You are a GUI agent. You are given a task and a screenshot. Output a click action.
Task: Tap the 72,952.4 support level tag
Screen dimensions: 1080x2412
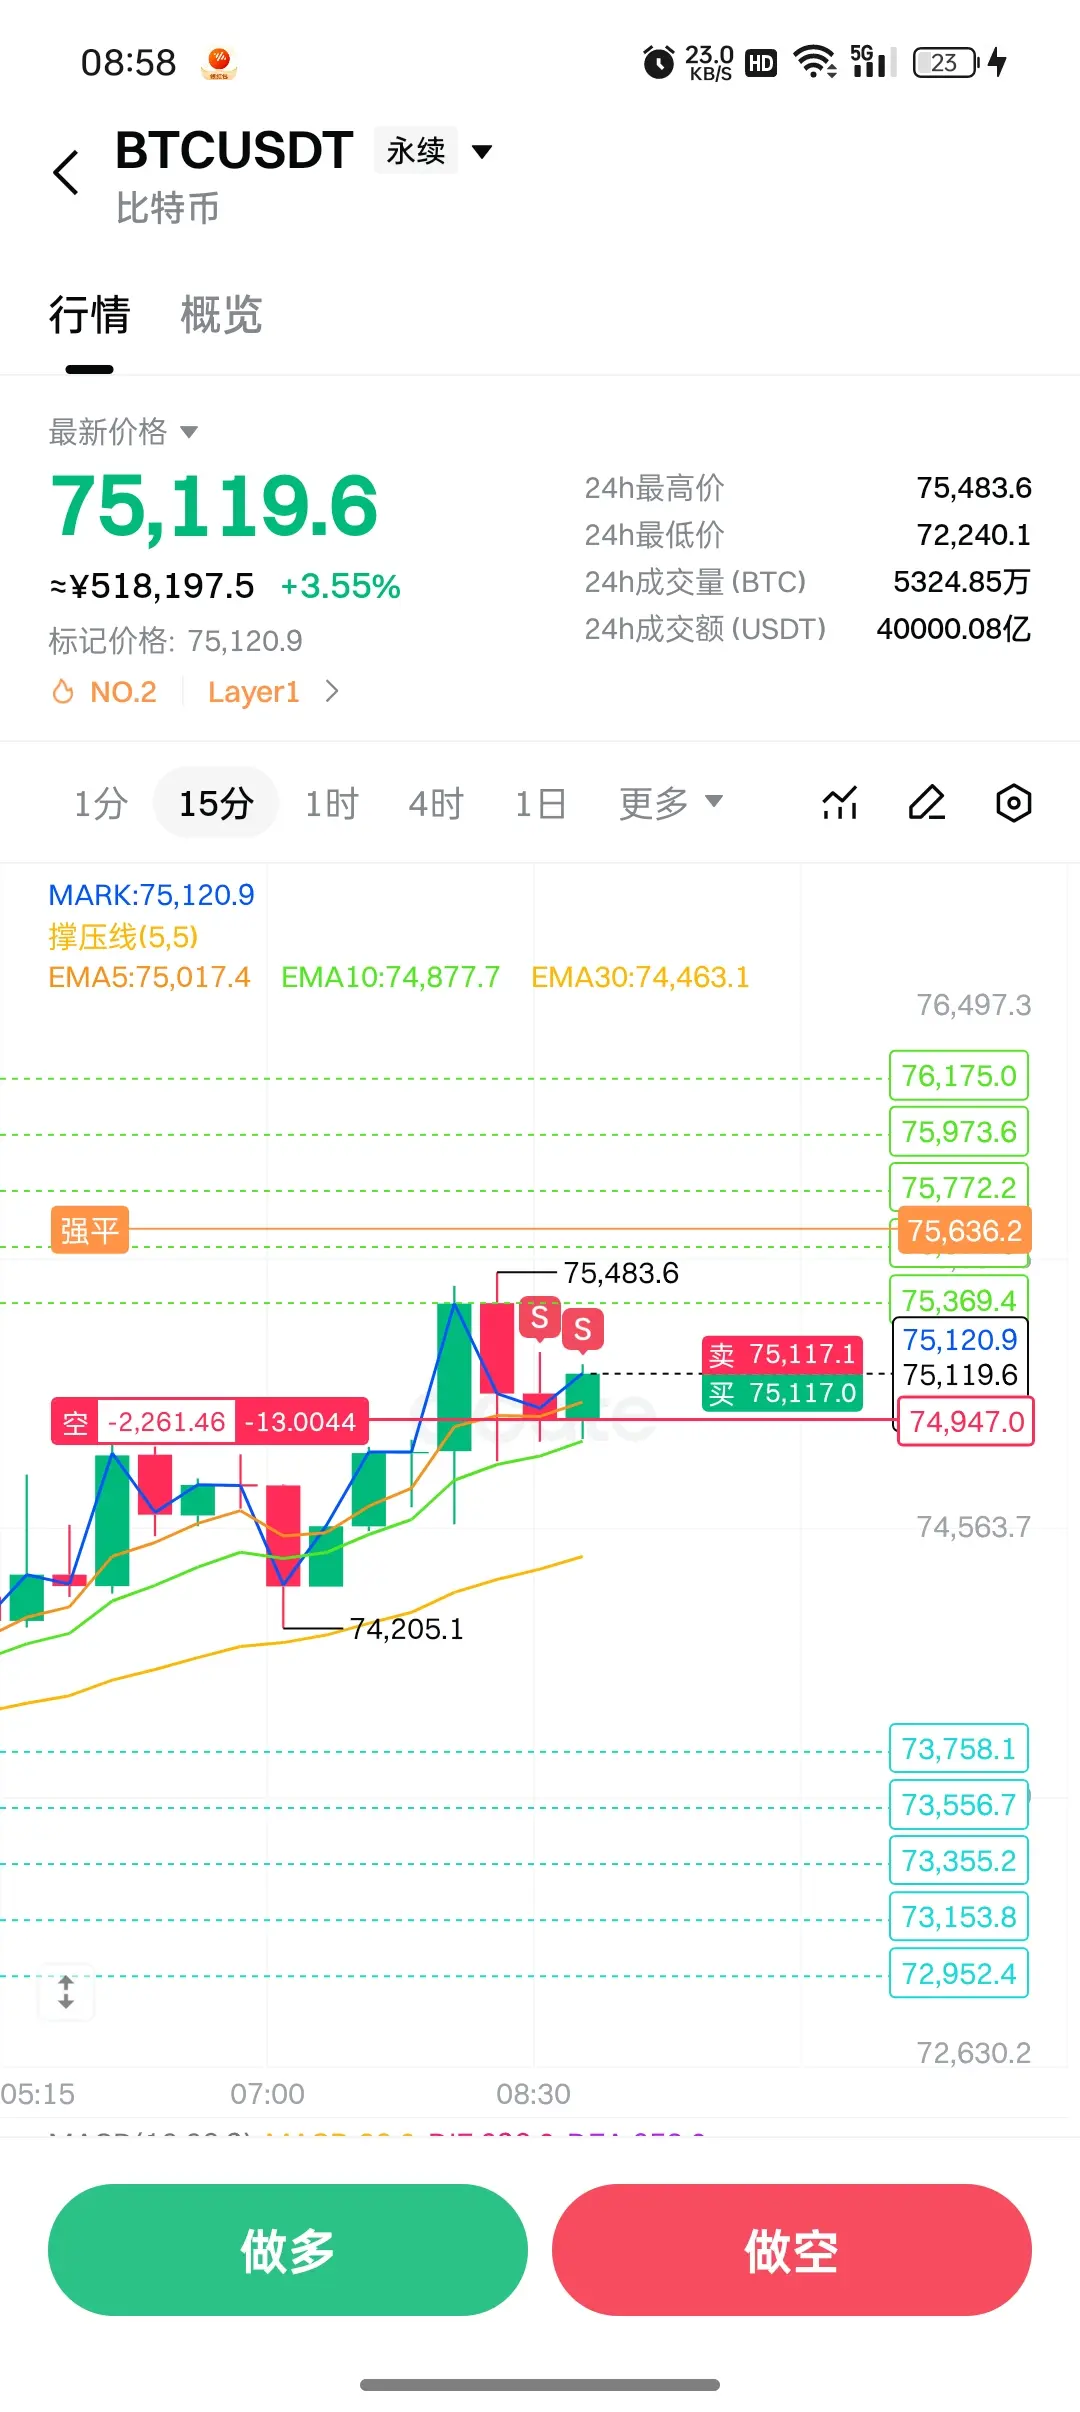[x=959, y=1974]
